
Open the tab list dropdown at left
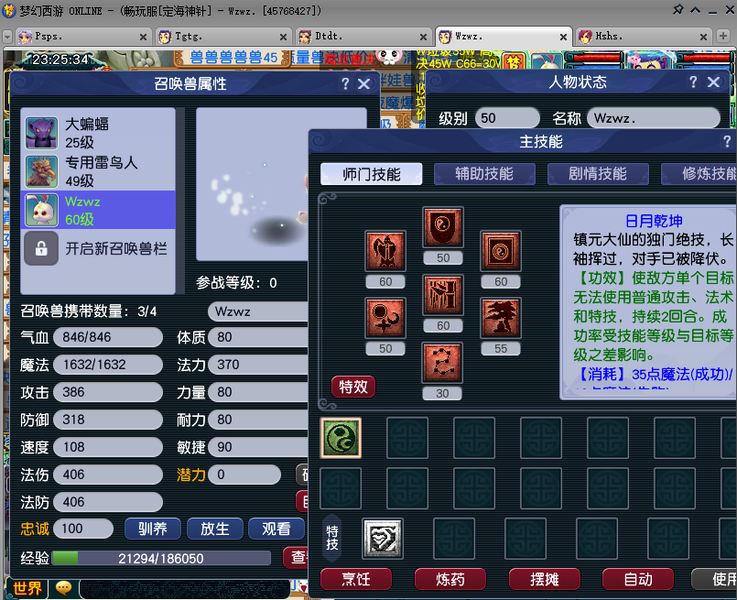click(8, 36)
